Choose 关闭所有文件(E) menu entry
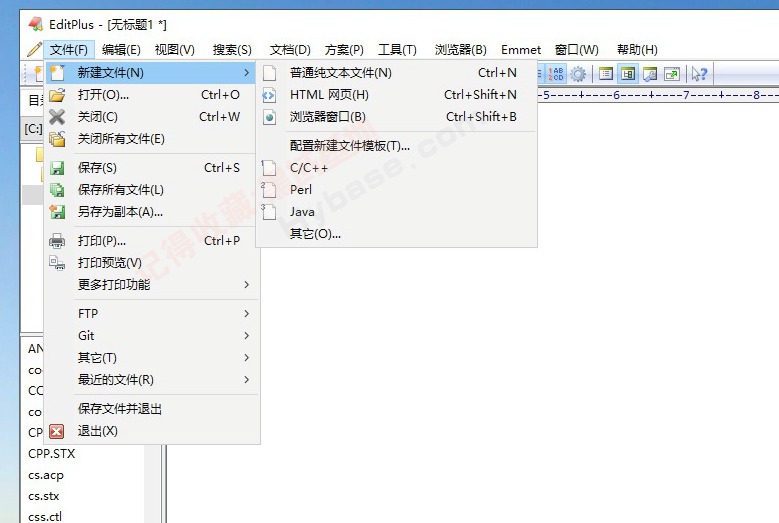This screenshot has width=779, height=523. click(x=151, y=139)
